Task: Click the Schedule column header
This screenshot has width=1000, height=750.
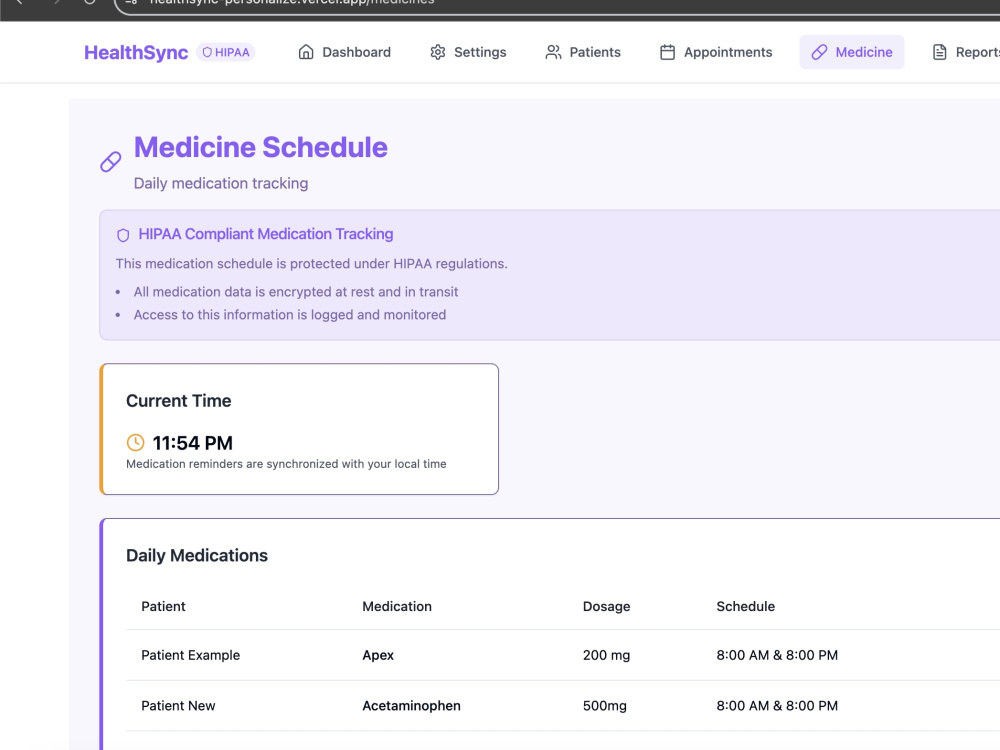Action: pyautogui.click(x=746, y=607)
